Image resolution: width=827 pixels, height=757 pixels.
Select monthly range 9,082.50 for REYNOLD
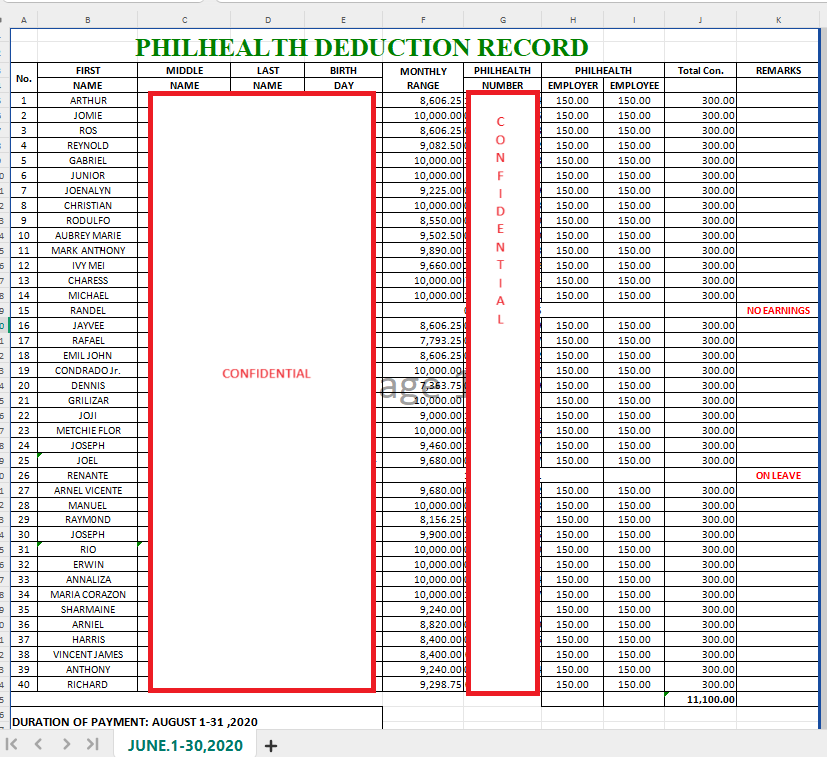423,146
